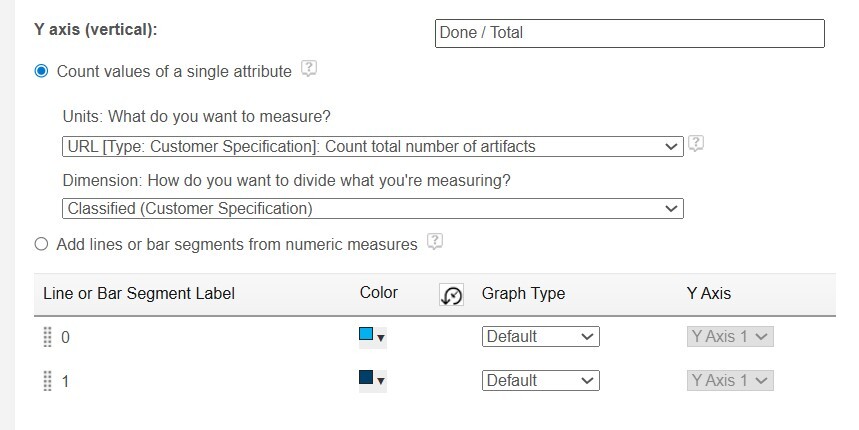This screenshot has width=859, height=430.
Task: Open the Dimension Classified dropdown
Action: [x=372, y=208]
